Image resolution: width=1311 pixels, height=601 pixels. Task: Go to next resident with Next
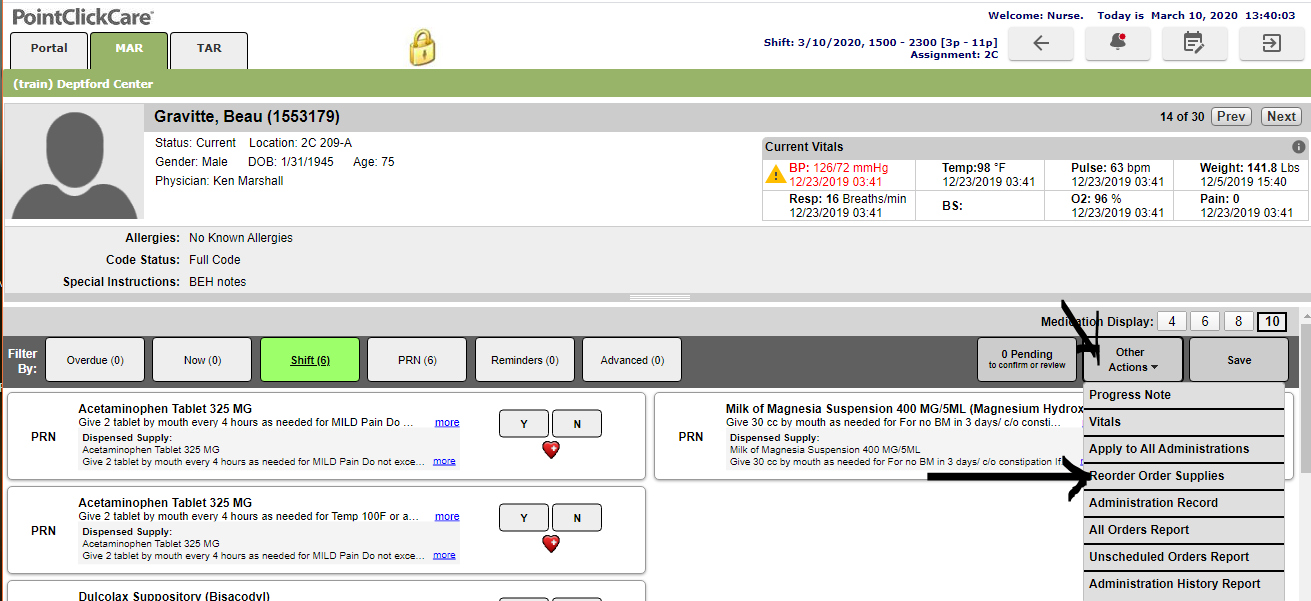1281,117
